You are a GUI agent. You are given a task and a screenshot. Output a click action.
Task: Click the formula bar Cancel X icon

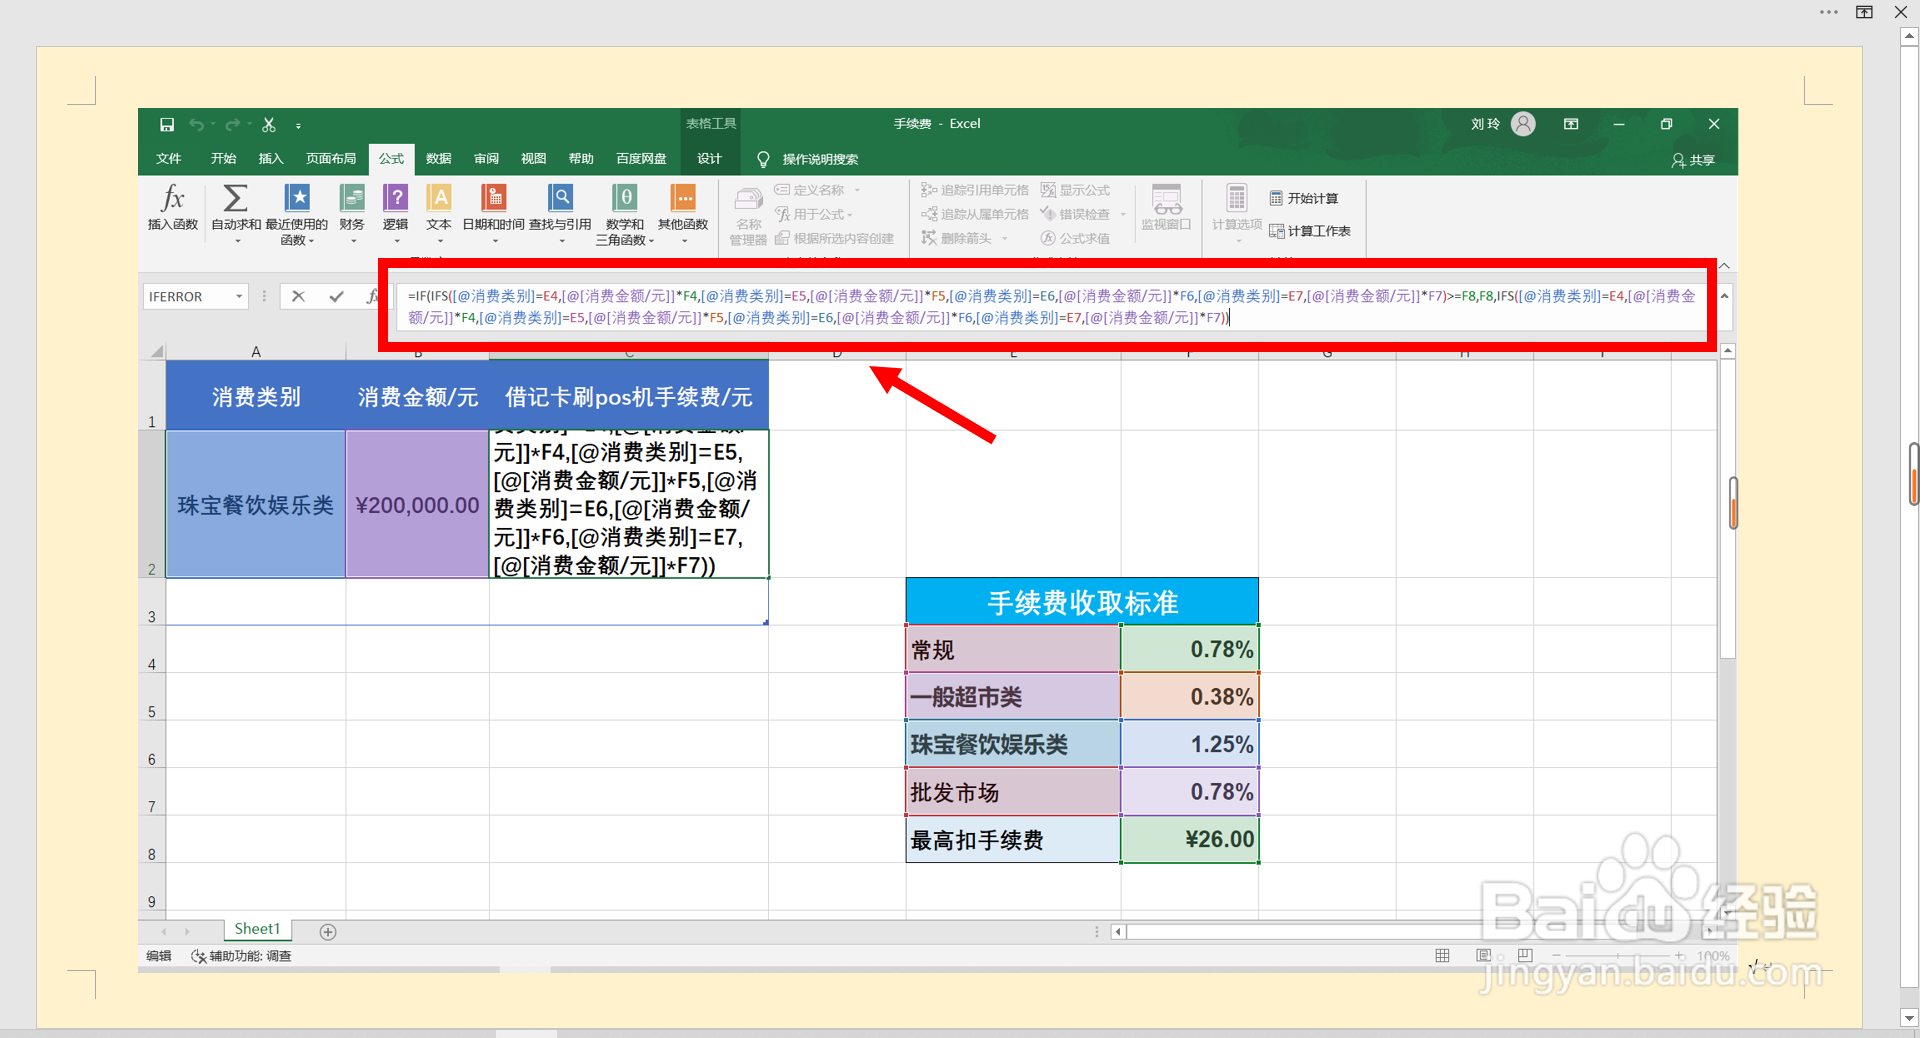[298, 296]
